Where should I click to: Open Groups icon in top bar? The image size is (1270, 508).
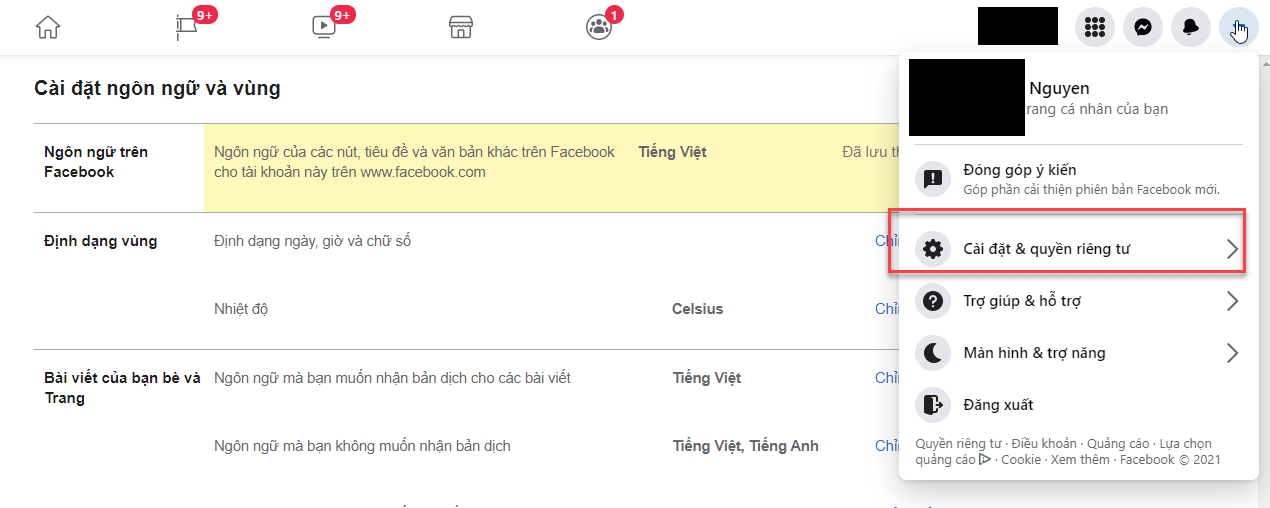pos(598,27)
